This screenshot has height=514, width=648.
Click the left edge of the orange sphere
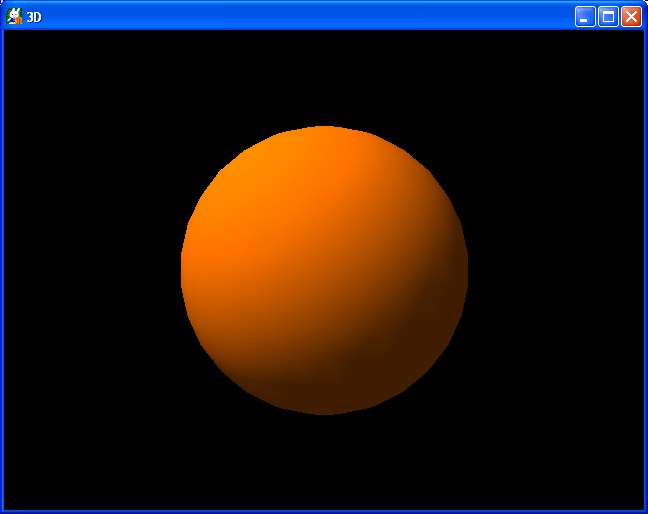tap(185, 268)
